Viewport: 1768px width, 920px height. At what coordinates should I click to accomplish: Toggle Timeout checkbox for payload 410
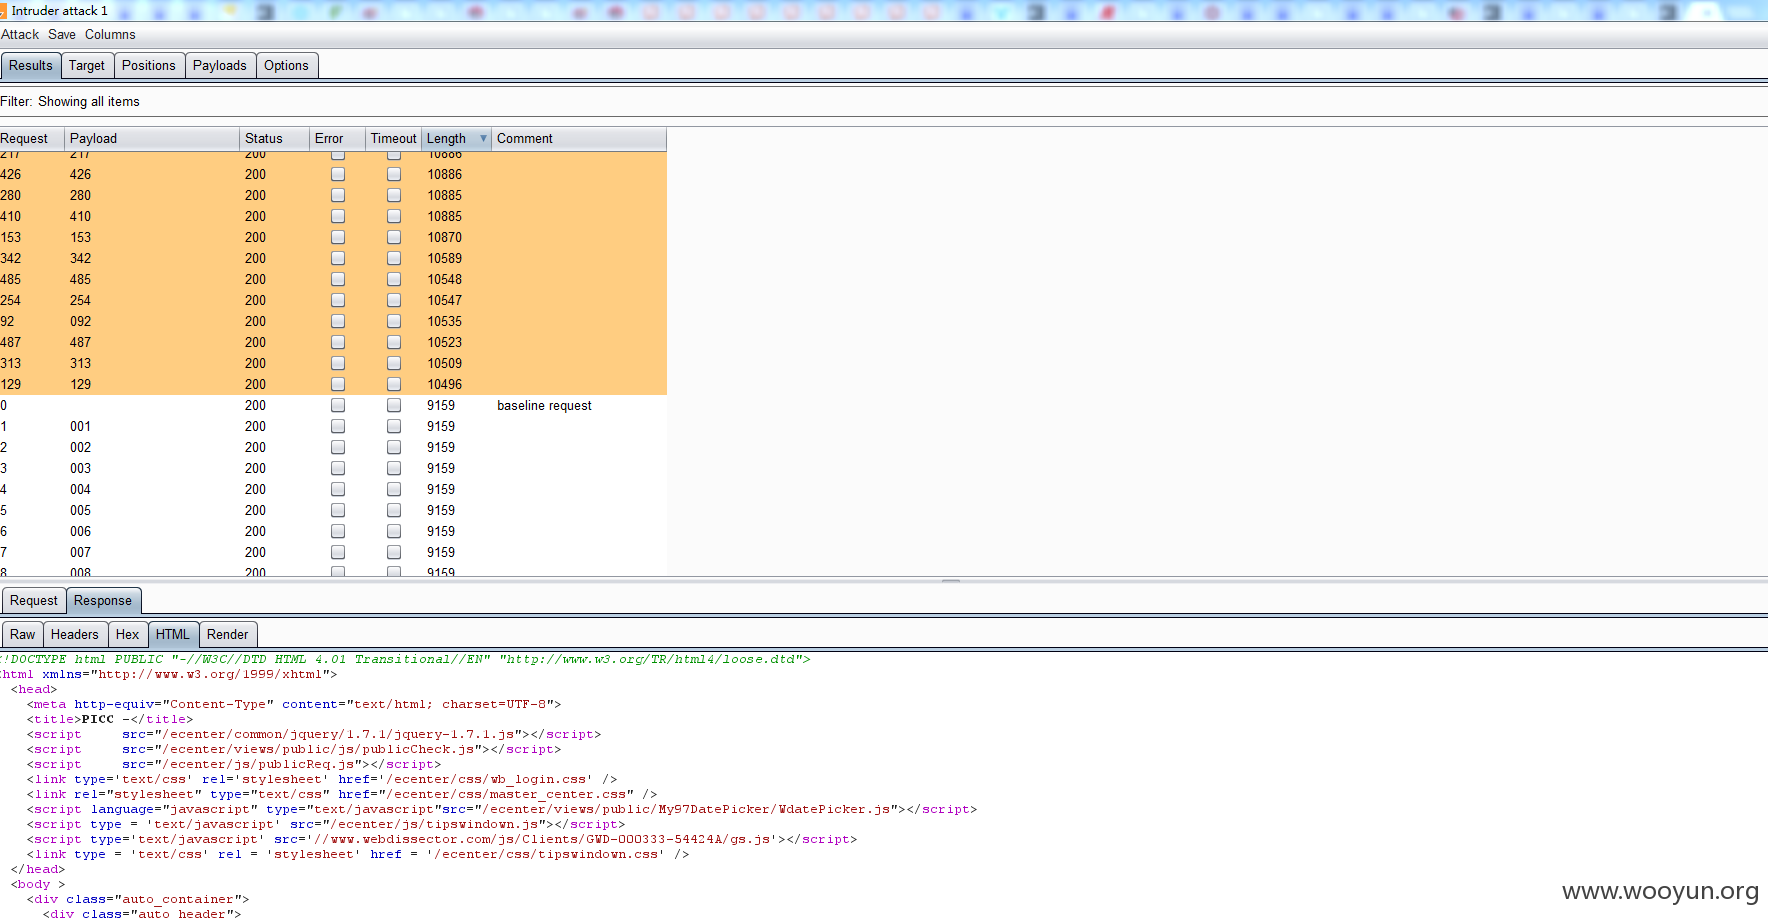coord(394,217)
